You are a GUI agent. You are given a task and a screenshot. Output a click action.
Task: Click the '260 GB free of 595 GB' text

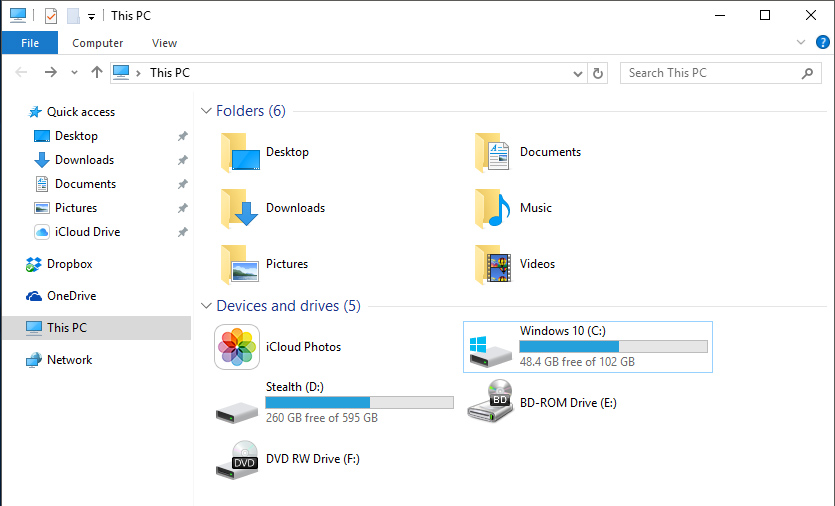322,418
